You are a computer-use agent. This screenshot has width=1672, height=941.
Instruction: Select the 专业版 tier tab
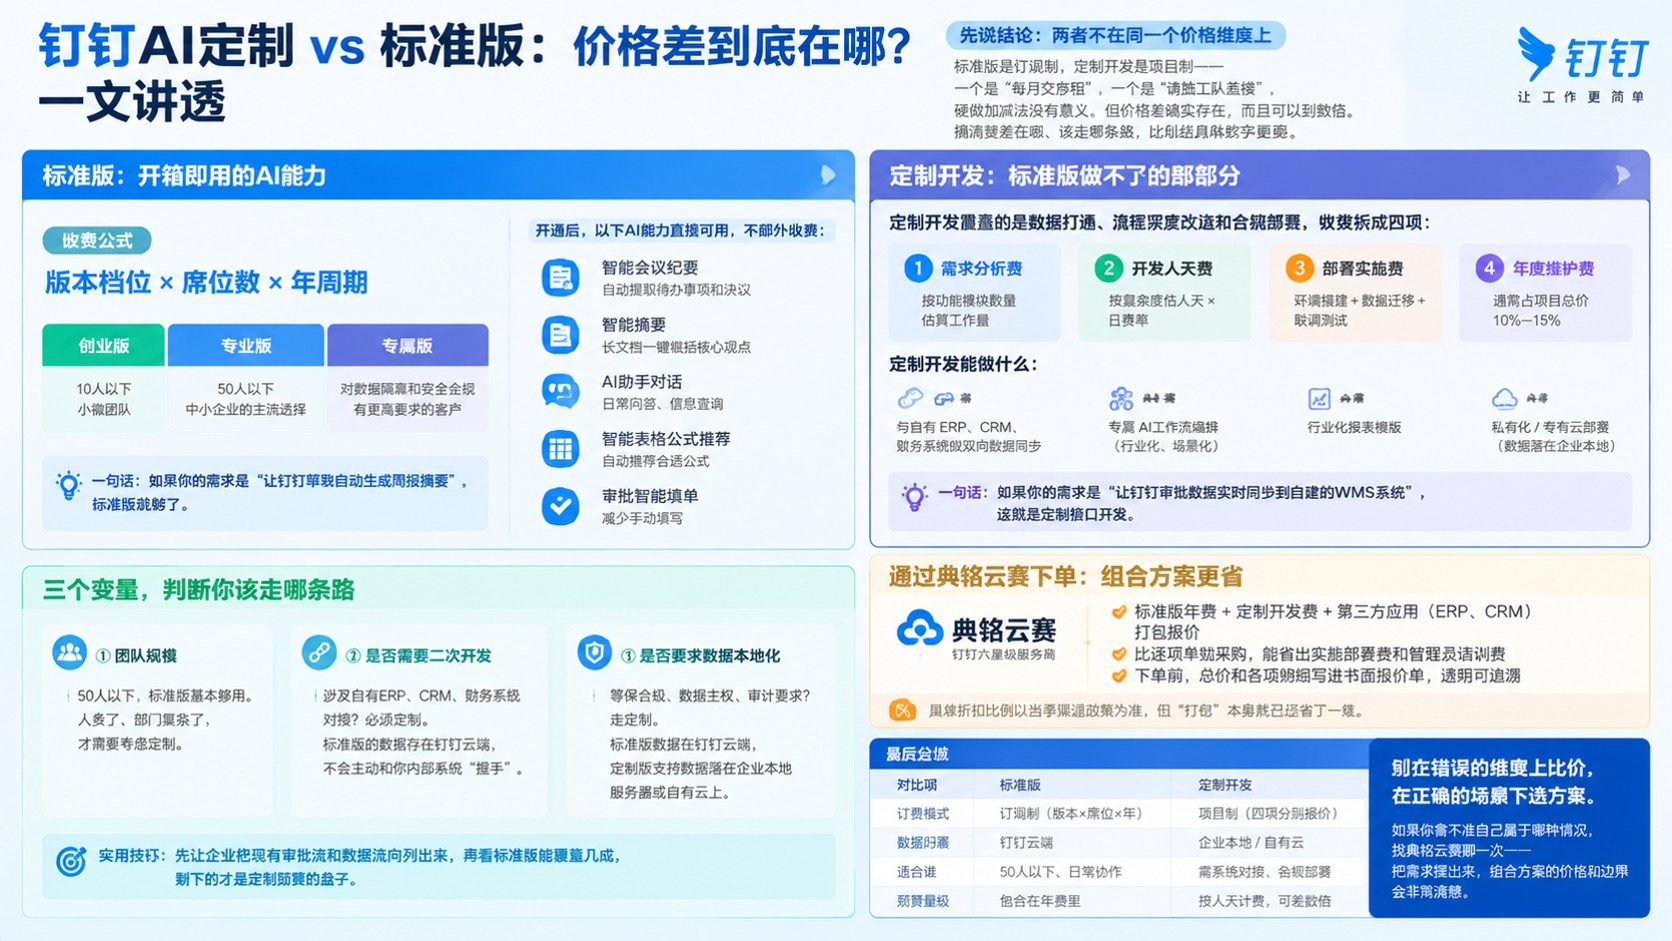point(246,345)
